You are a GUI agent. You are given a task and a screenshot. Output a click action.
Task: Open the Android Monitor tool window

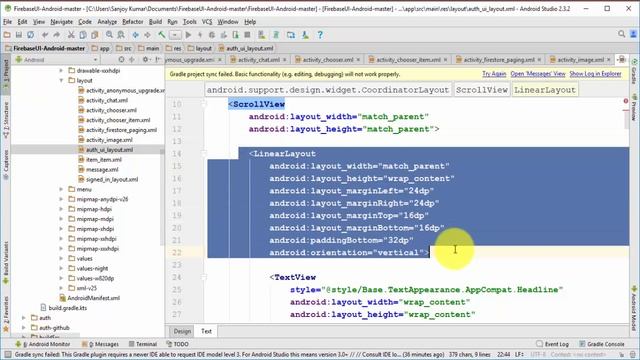(x=43, y=344)
